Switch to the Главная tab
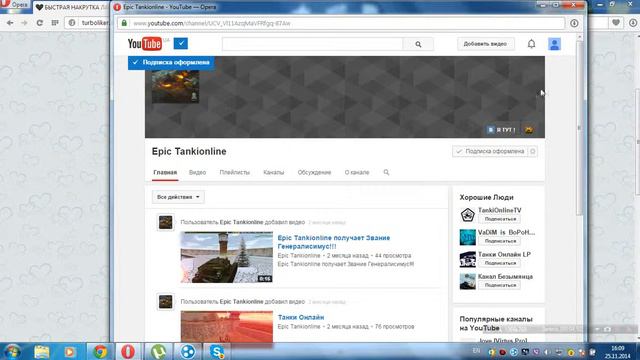 tap(165, 172)
